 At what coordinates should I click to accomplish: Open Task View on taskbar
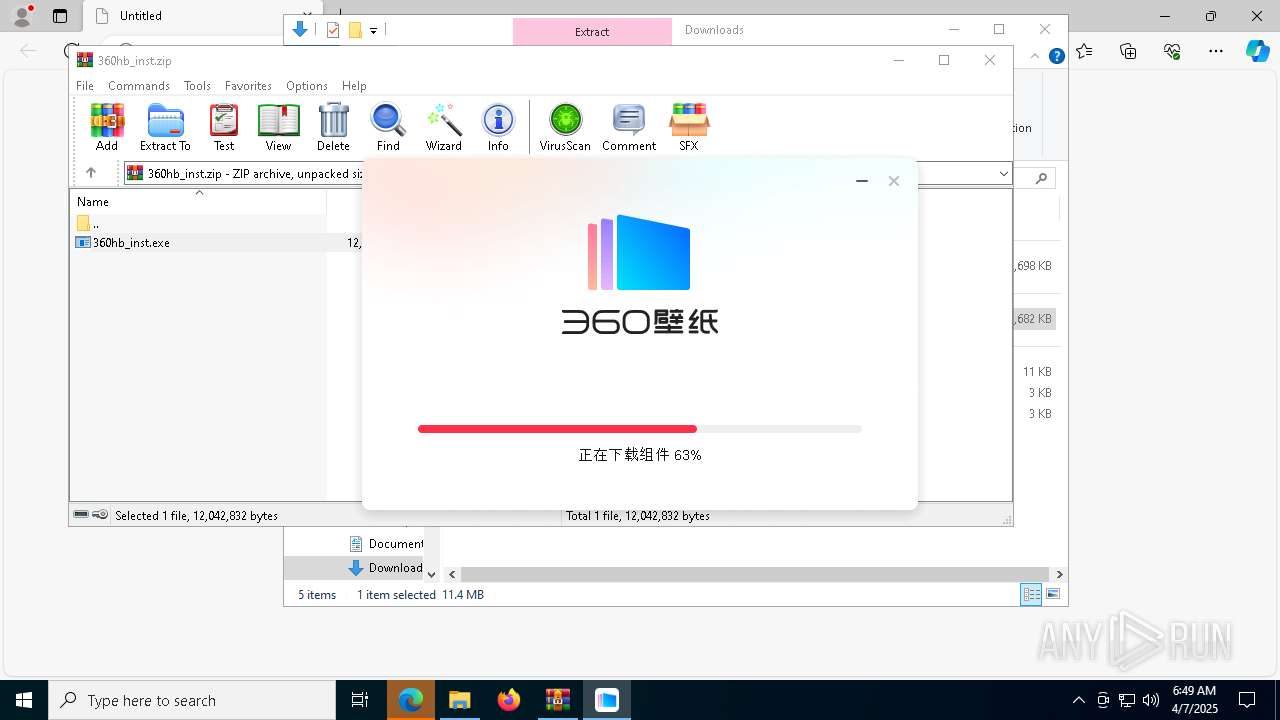click(360, 700)
